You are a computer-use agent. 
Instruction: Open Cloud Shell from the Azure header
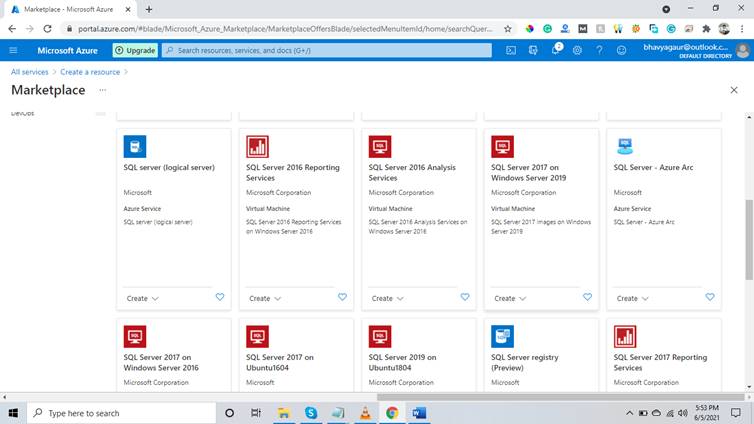pos(511,50)
